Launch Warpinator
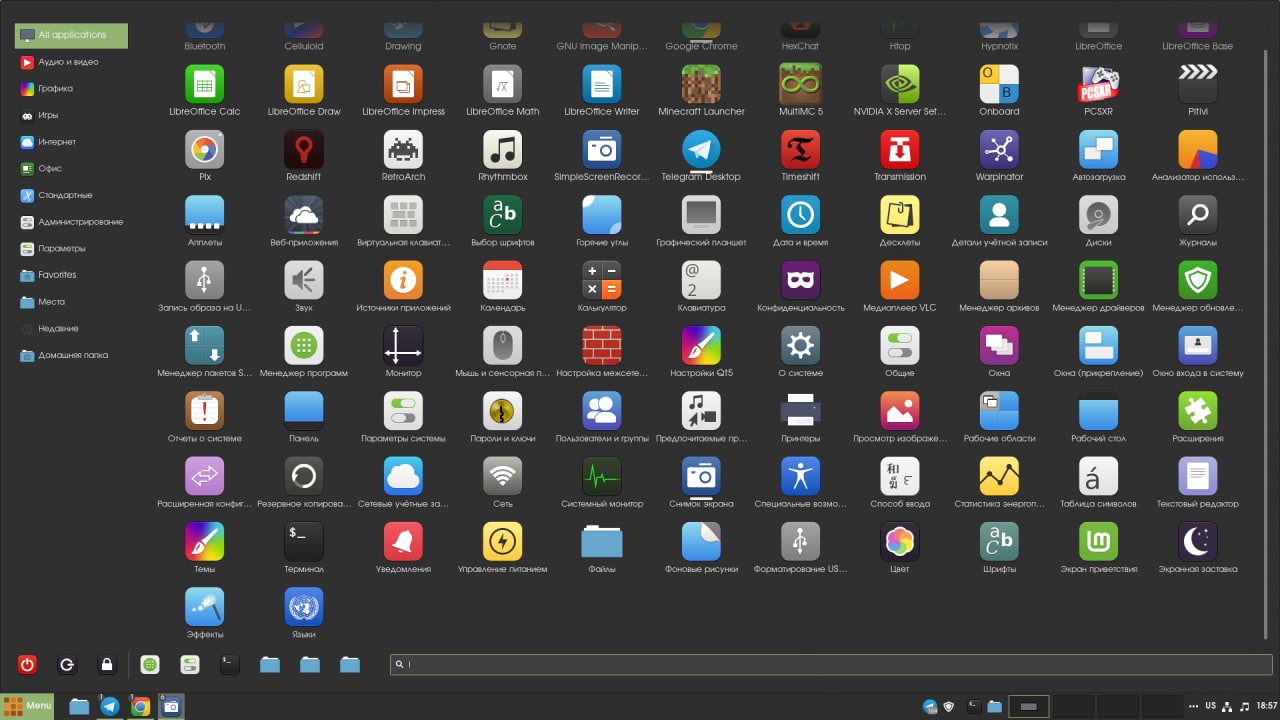The image size is (1280, 720). coord(999,150)
